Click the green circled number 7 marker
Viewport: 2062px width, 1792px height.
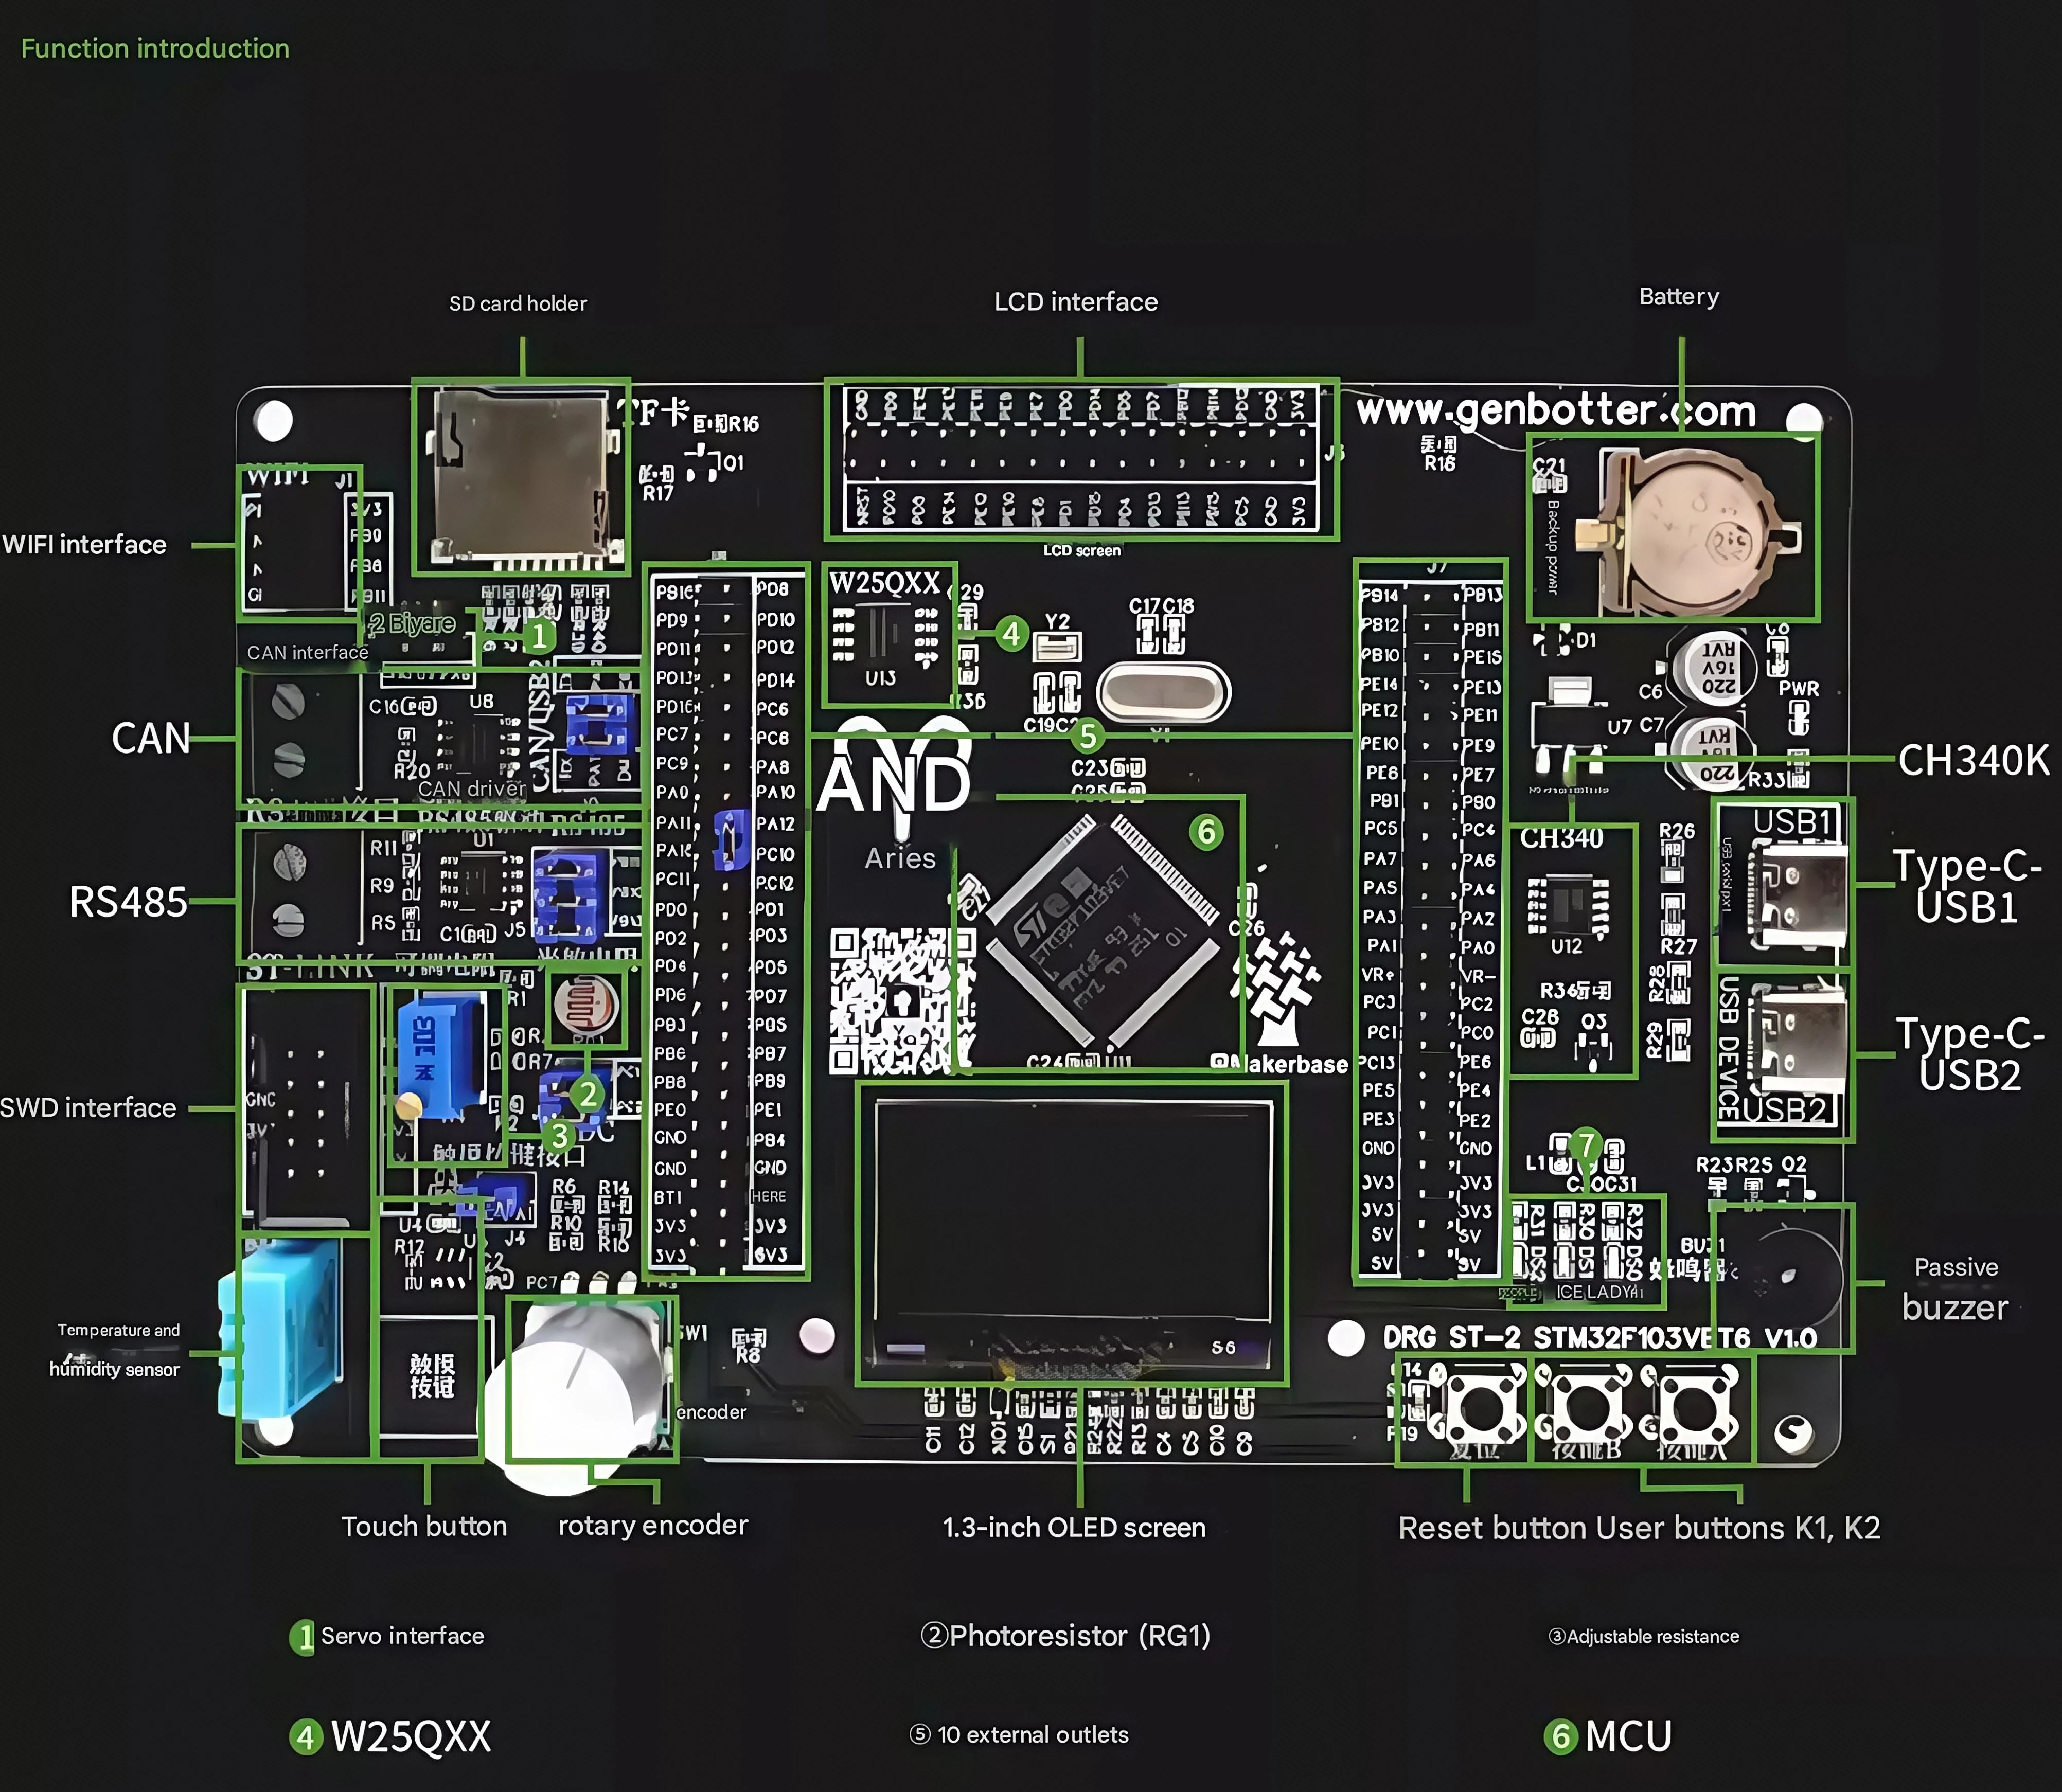1586,1144
